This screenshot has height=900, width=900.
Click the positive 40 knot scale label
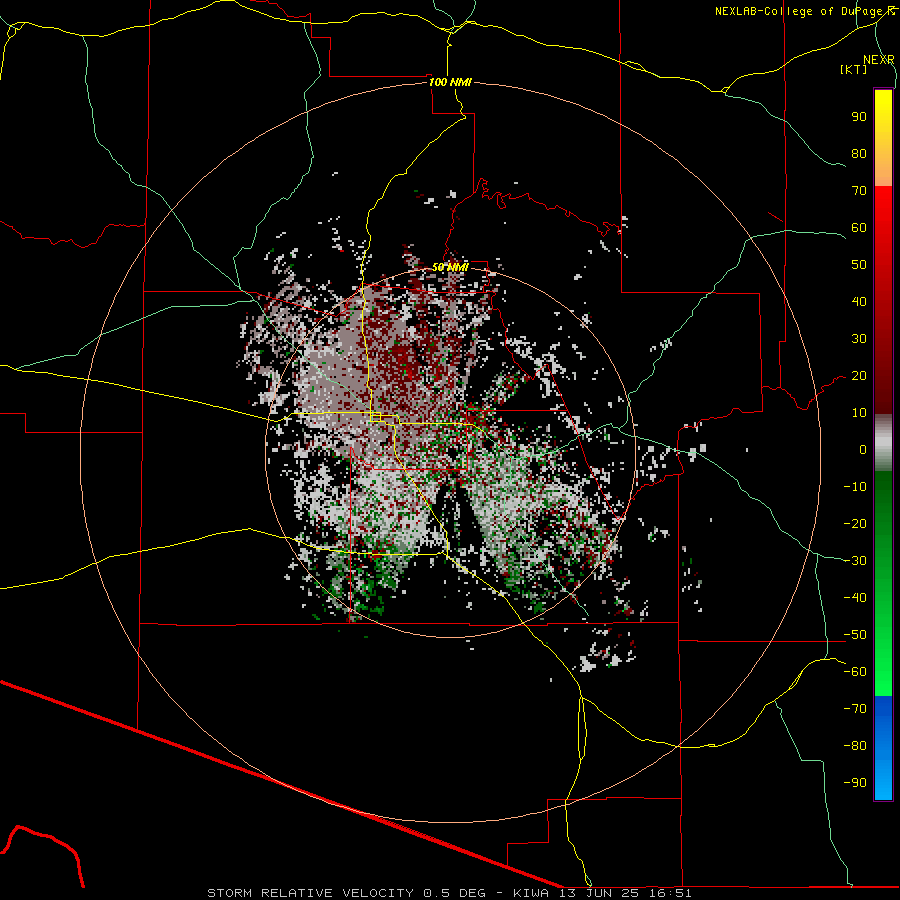[859, 301]
